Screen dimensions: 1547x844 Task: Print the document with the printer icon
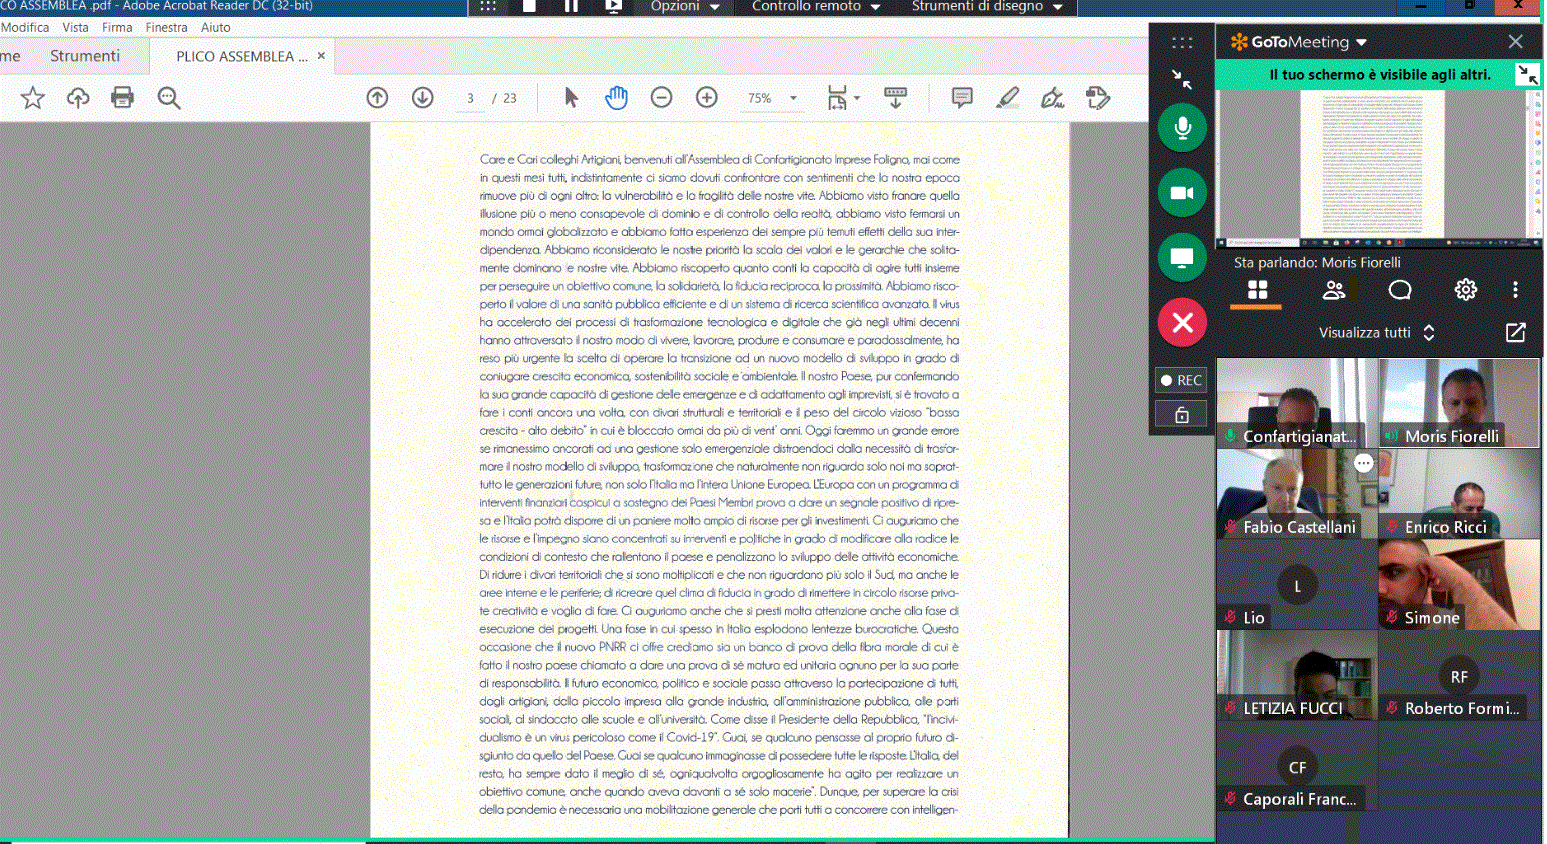[122, 97]
